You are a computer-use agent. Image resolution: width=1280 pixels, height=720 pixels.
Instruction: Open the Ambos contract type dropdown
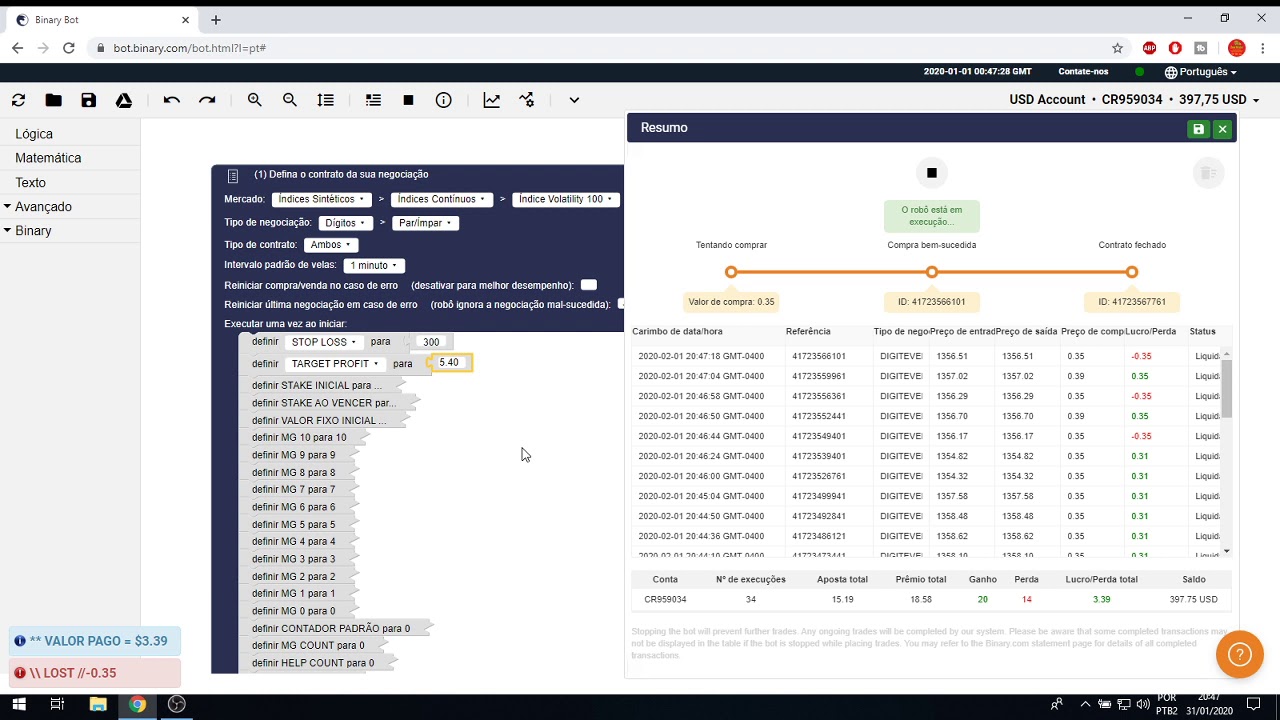coord(331,245)
